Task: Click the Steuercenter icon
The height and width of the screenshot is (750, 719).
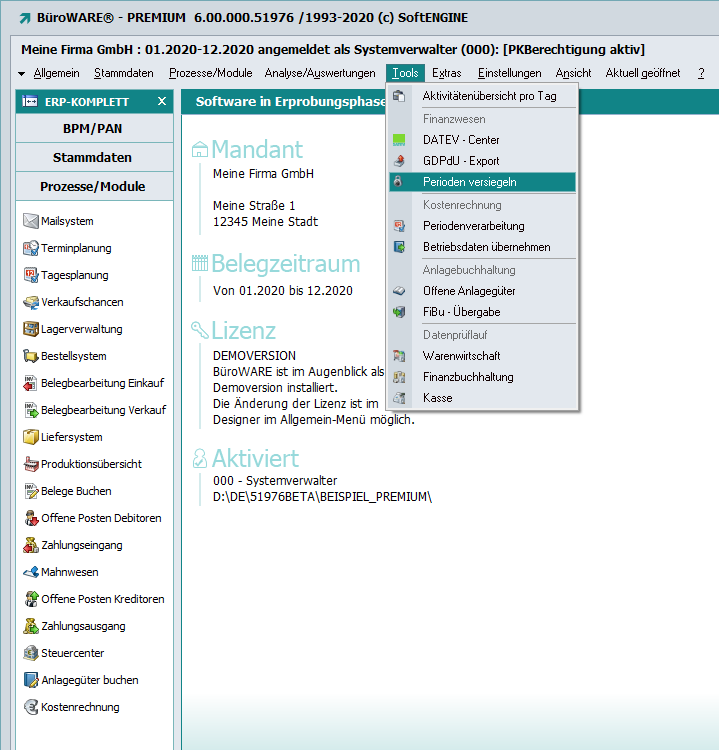Action: click(x=31, y=653)
